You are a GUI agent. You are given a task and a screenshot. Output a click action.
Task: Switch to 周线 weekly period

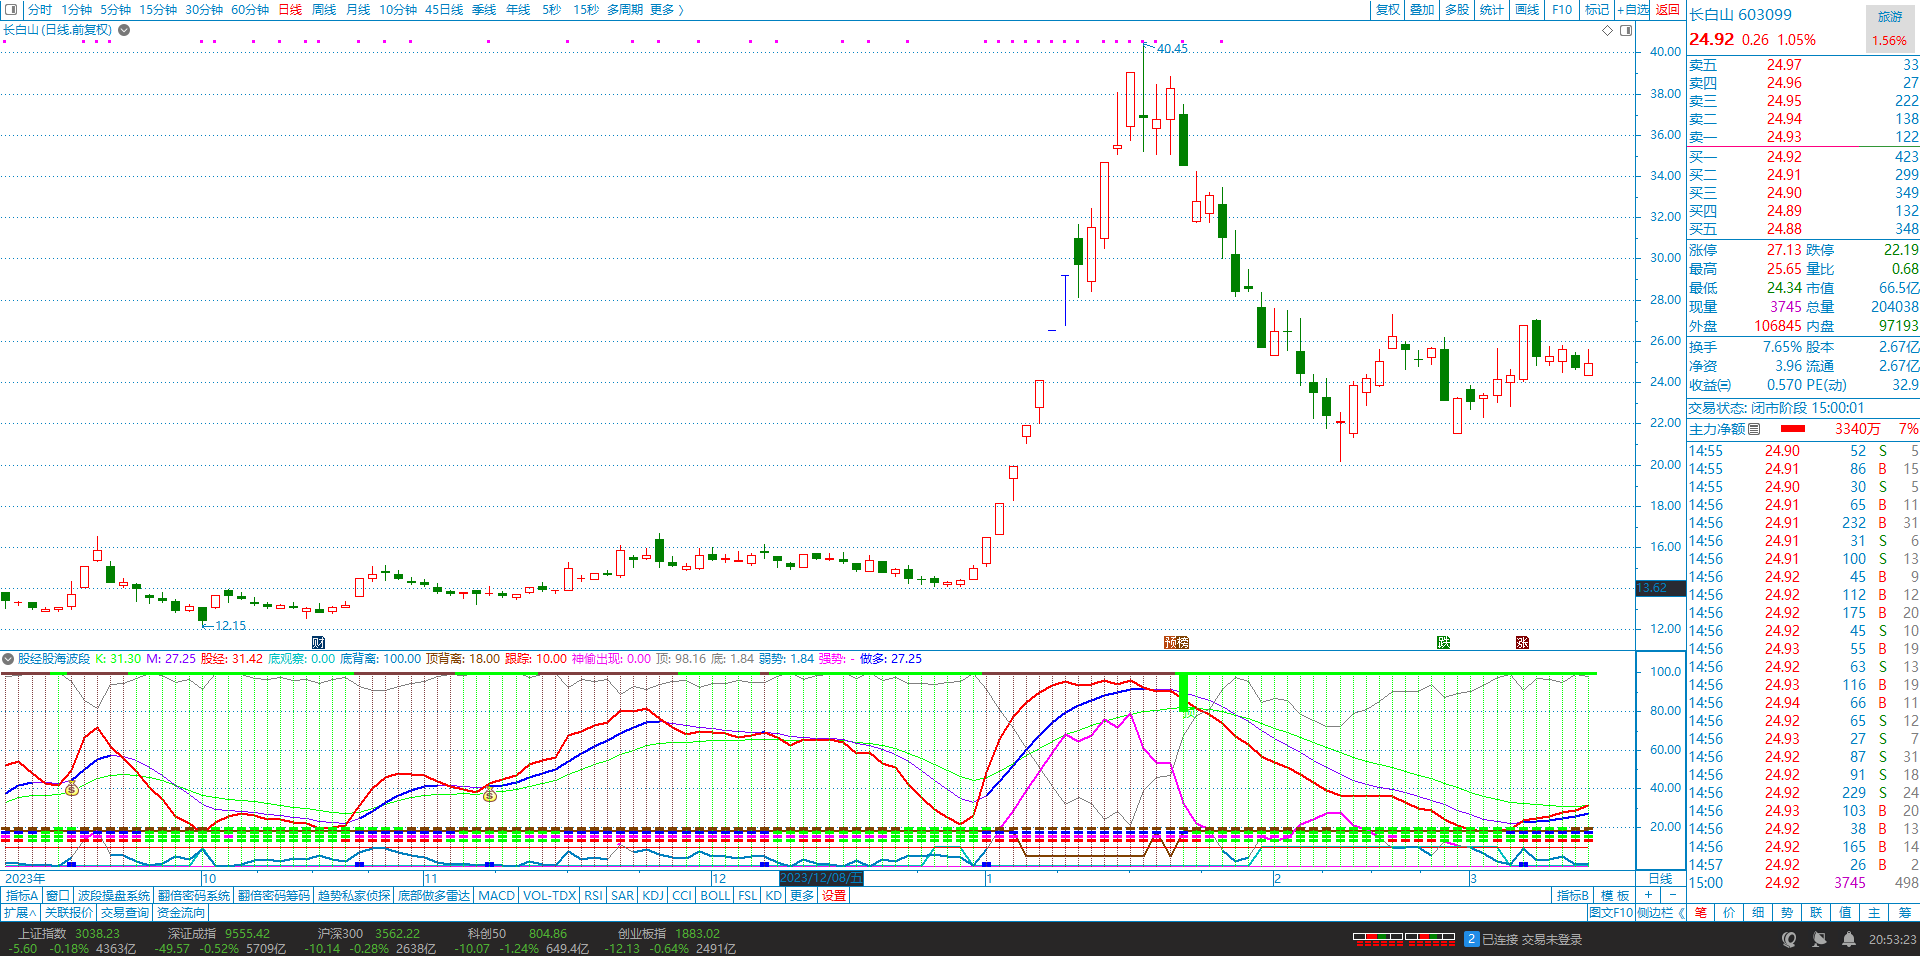324,9
